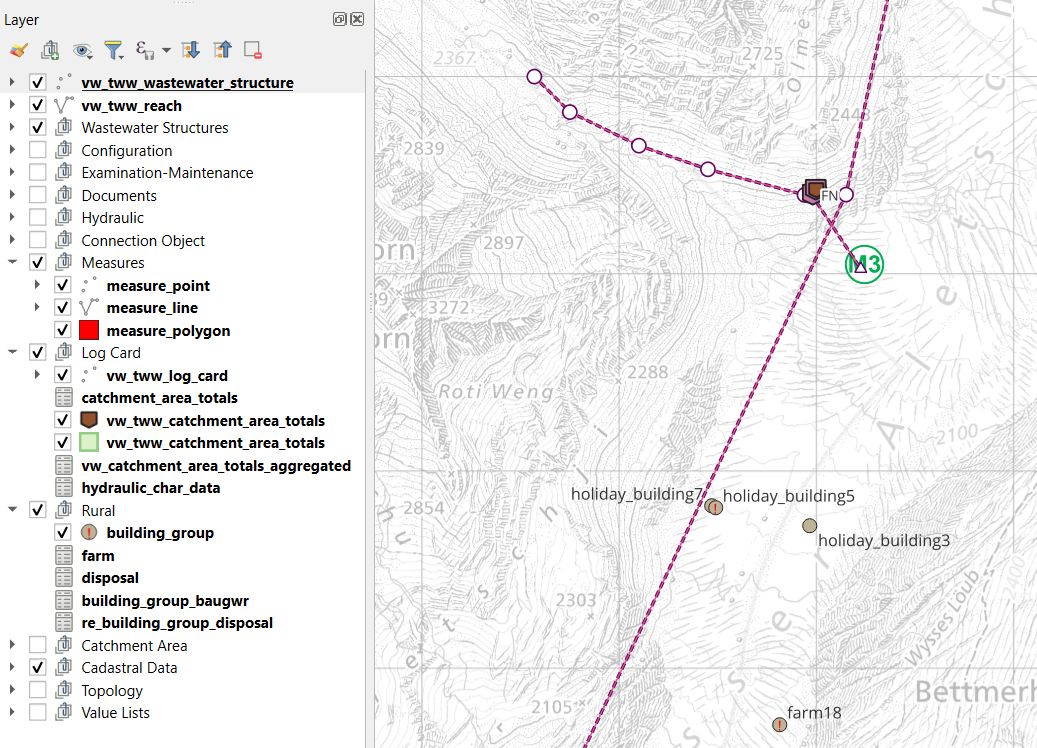Hide the measure_polygon layer
This screenshot has width=1037, height=748.
click(x=63, y=330)
